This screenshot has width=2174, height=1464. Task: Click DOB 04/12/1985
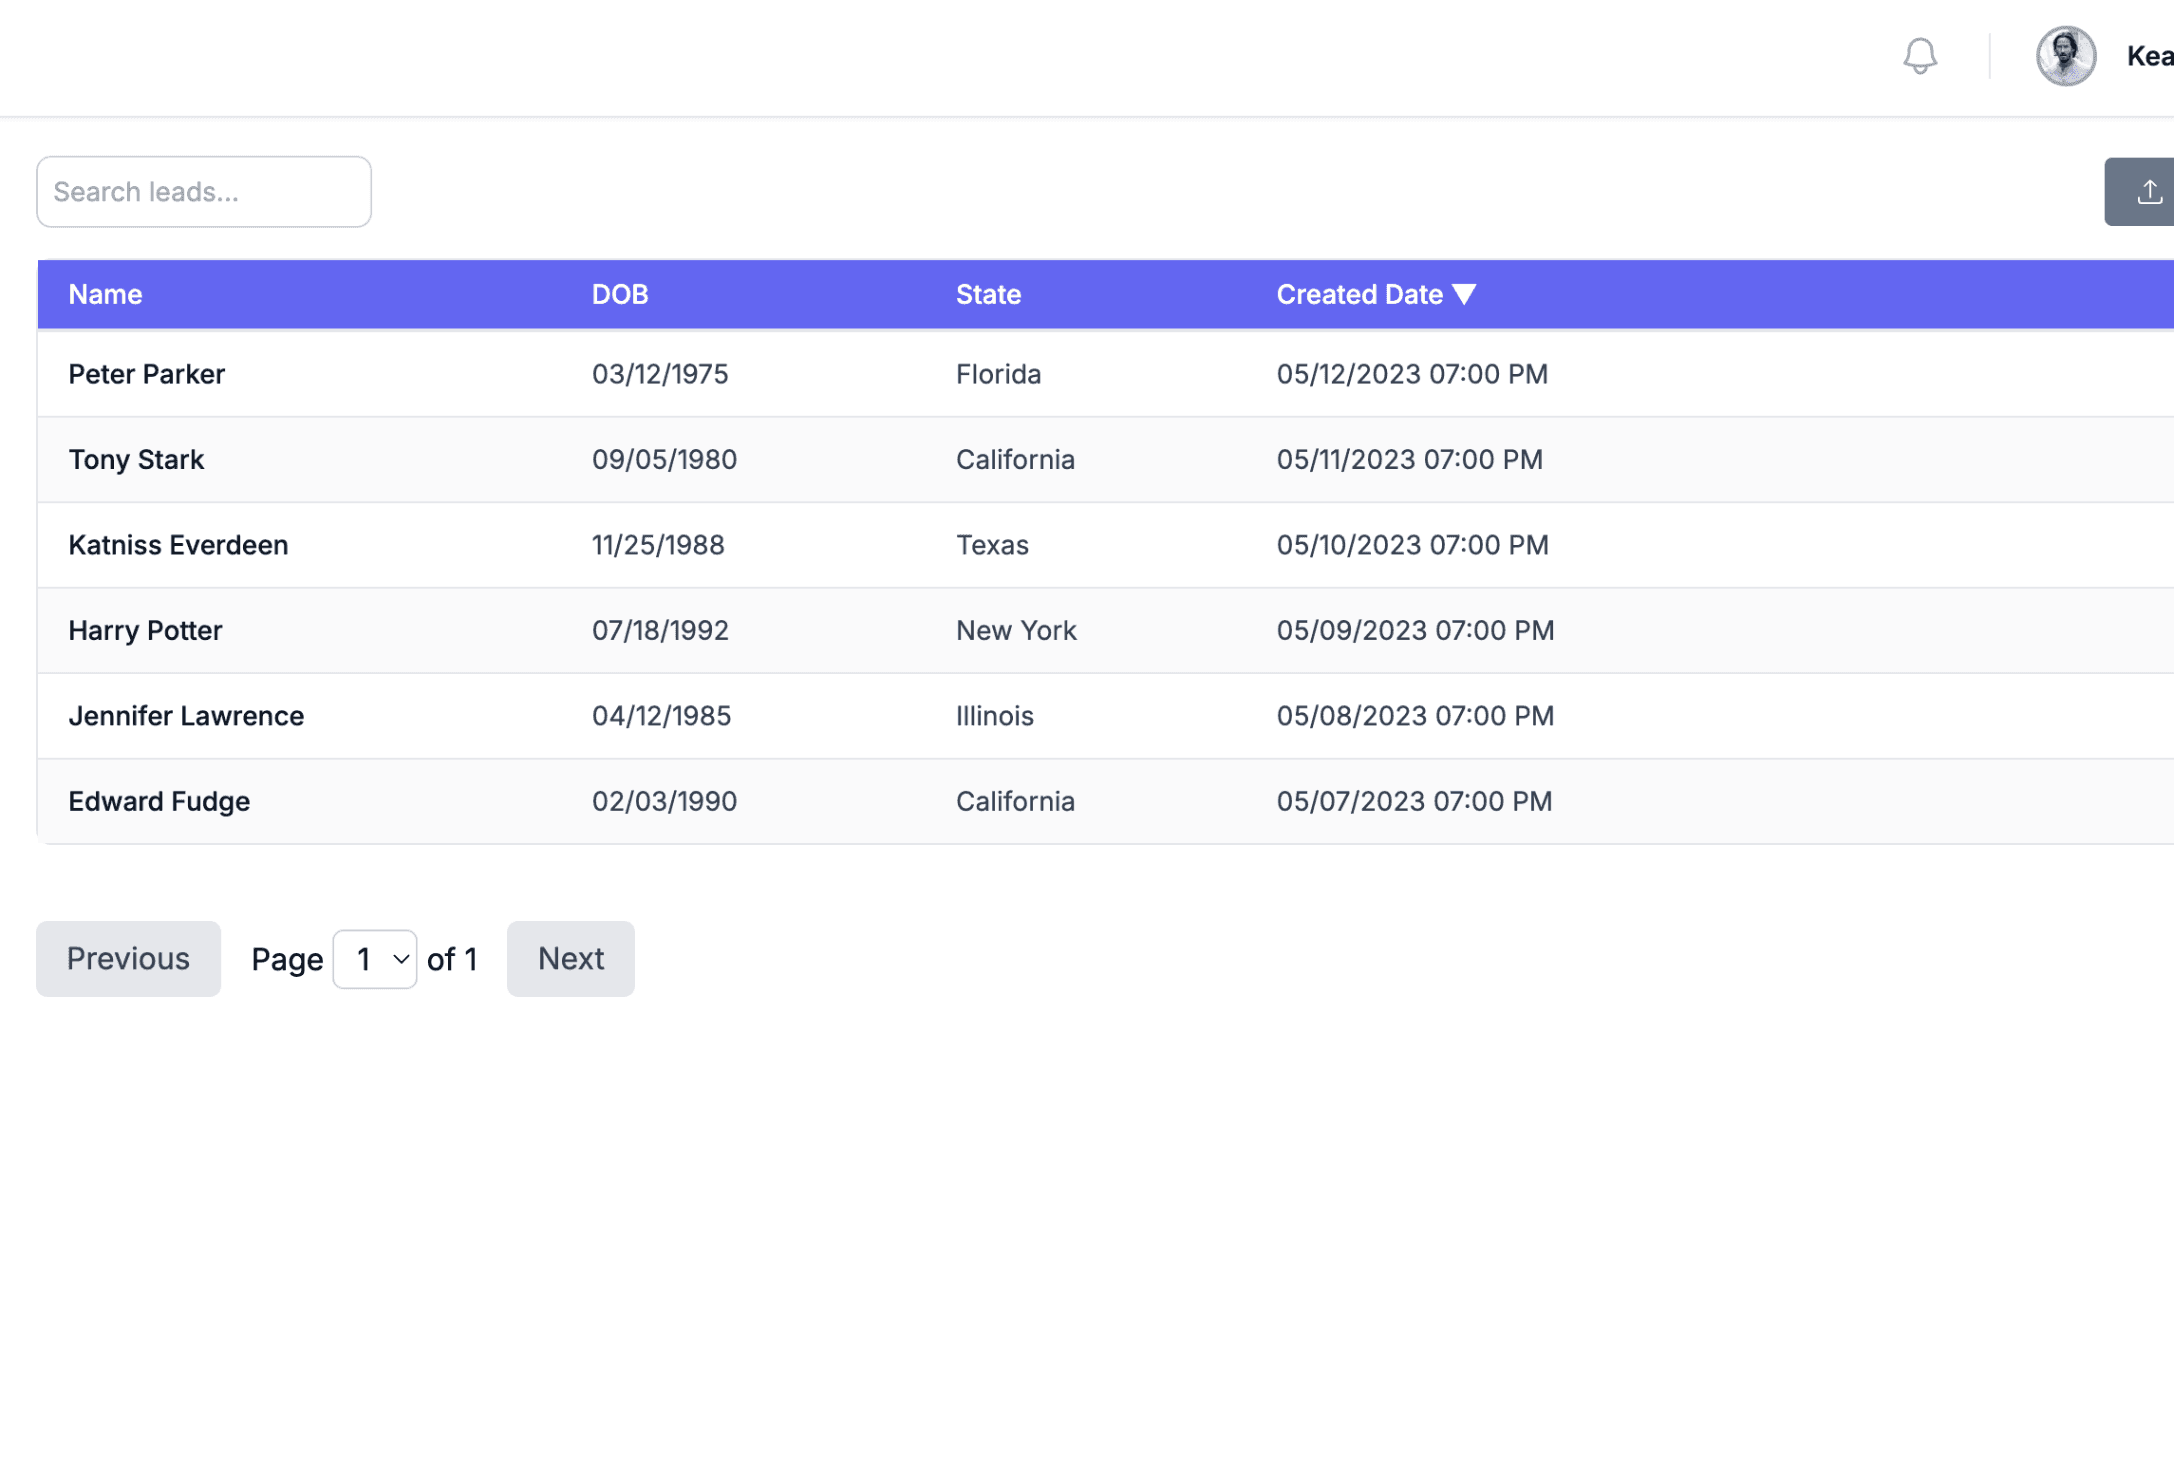(x=661, y=716)
